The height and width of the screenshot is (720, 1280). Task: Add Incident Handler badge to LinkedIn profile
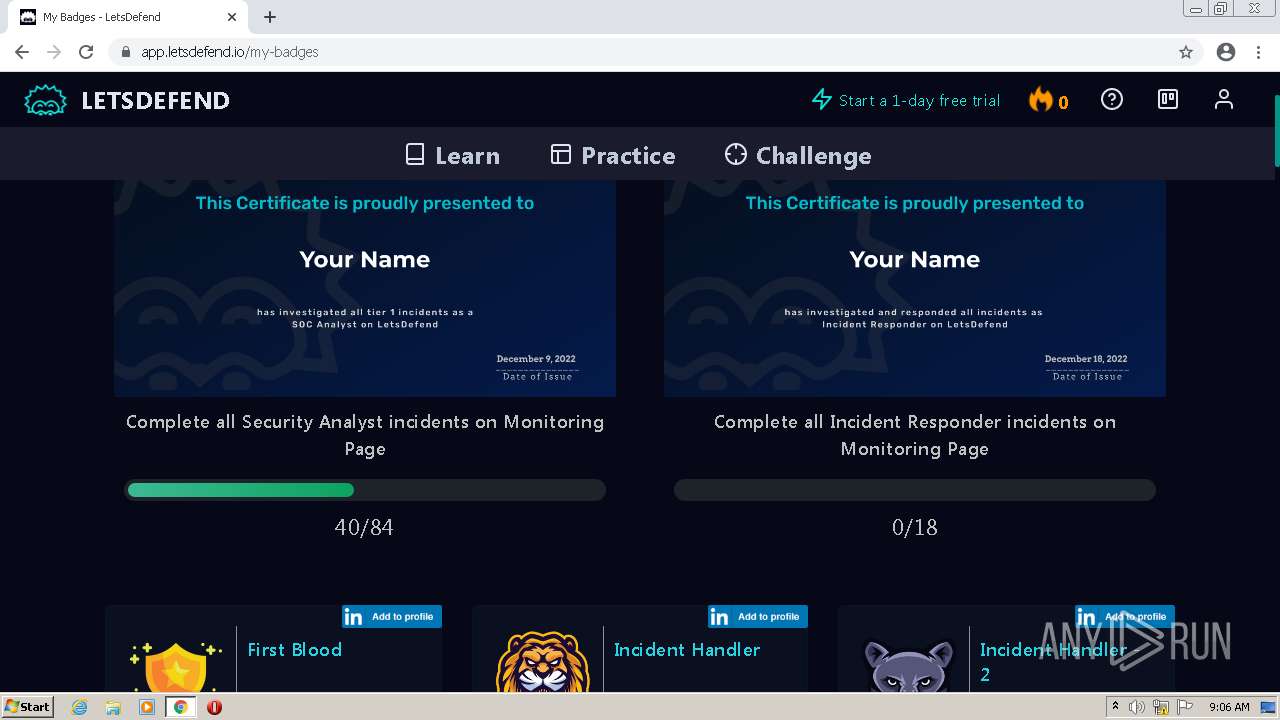tap(758, 617)
